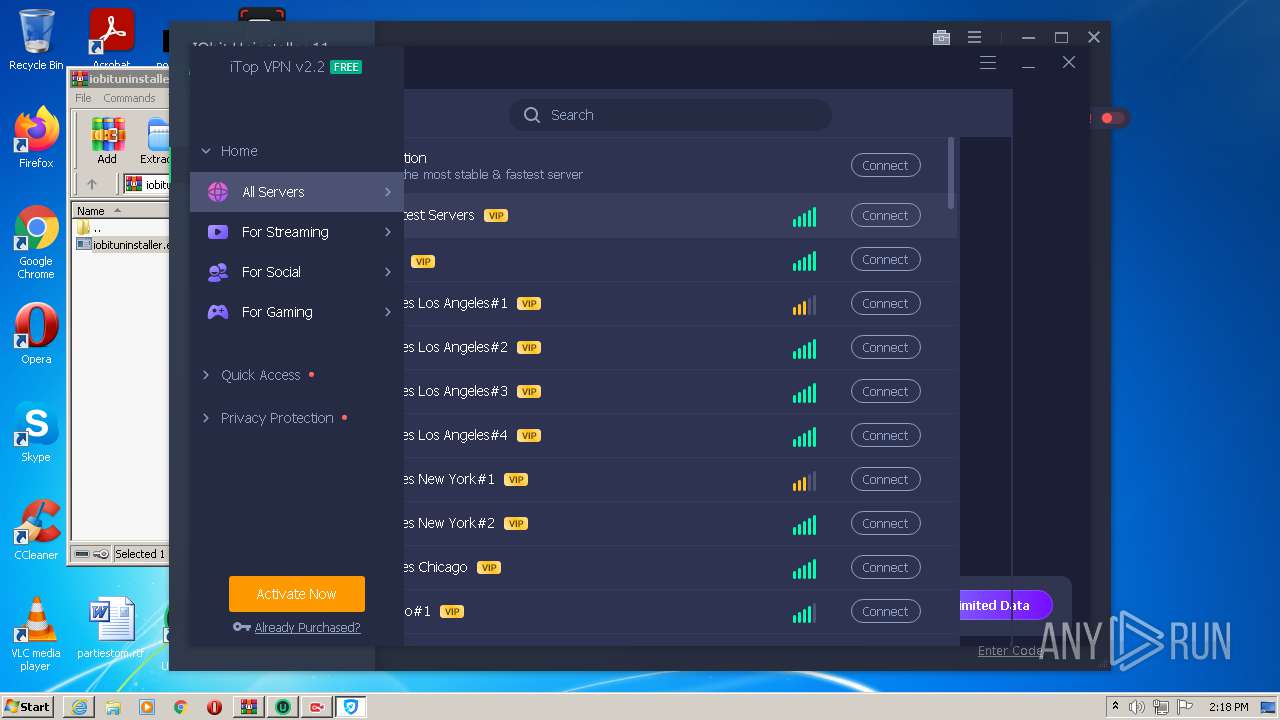1280x720 pixels.
Task: Click the taskbar clock
Action: 1227,707
